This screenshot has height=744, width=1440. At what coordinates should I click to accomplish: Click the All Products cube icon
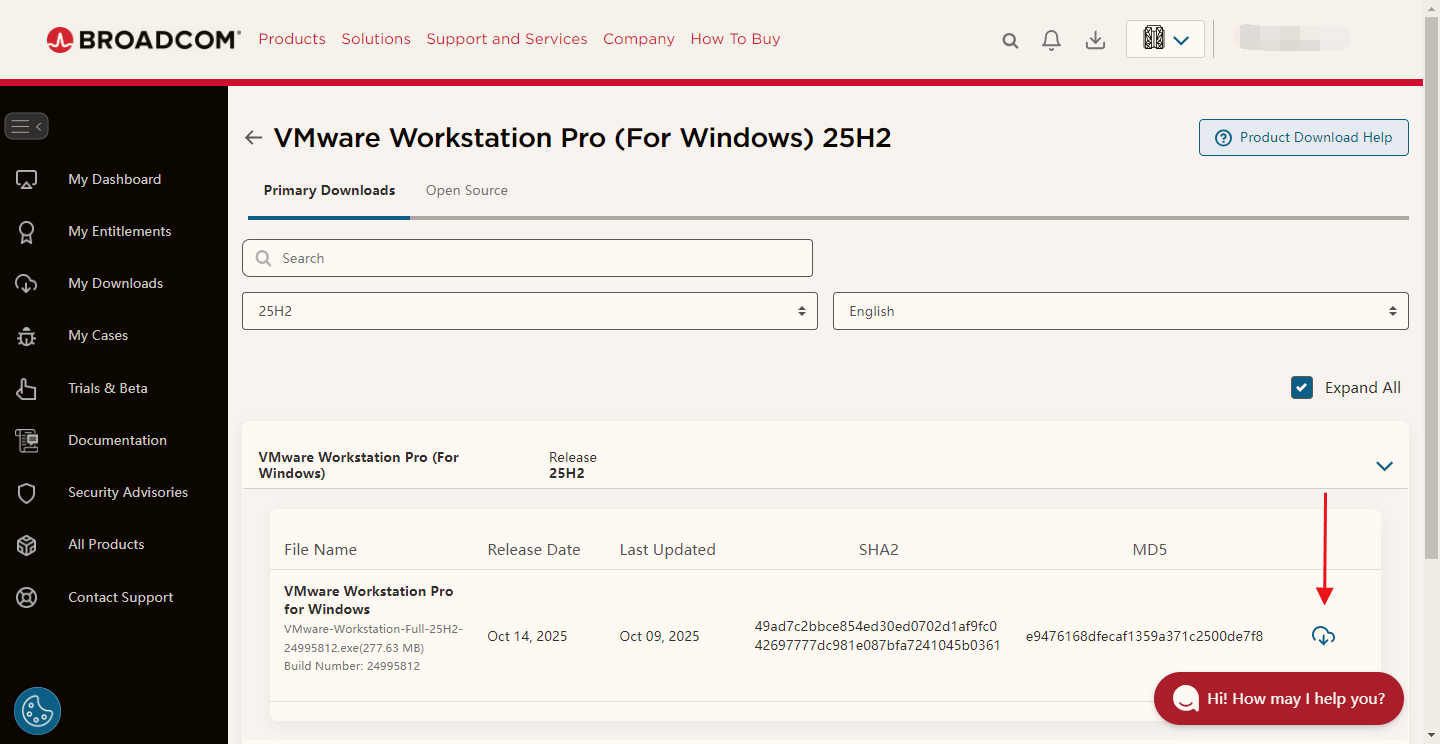27,545
